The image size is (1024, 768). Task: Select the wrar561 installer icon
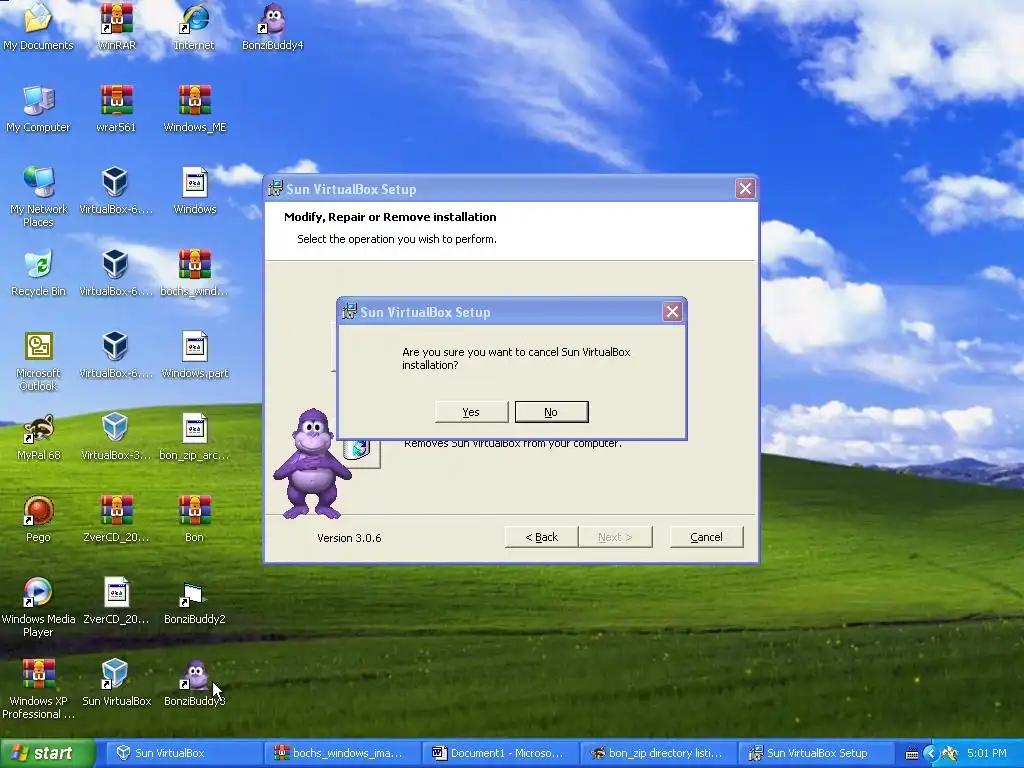[116, 109]
